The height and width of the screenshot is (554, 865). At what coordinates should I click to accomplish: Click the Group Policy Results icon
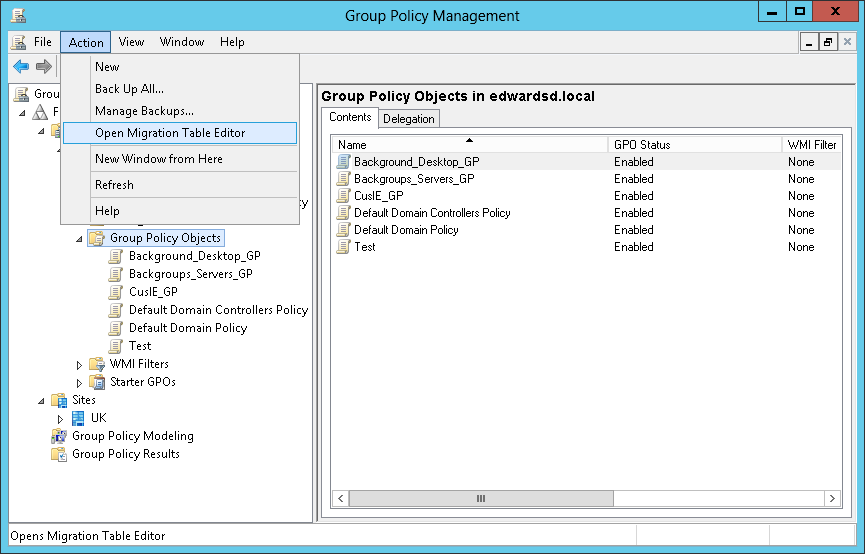tap(59, 454)
